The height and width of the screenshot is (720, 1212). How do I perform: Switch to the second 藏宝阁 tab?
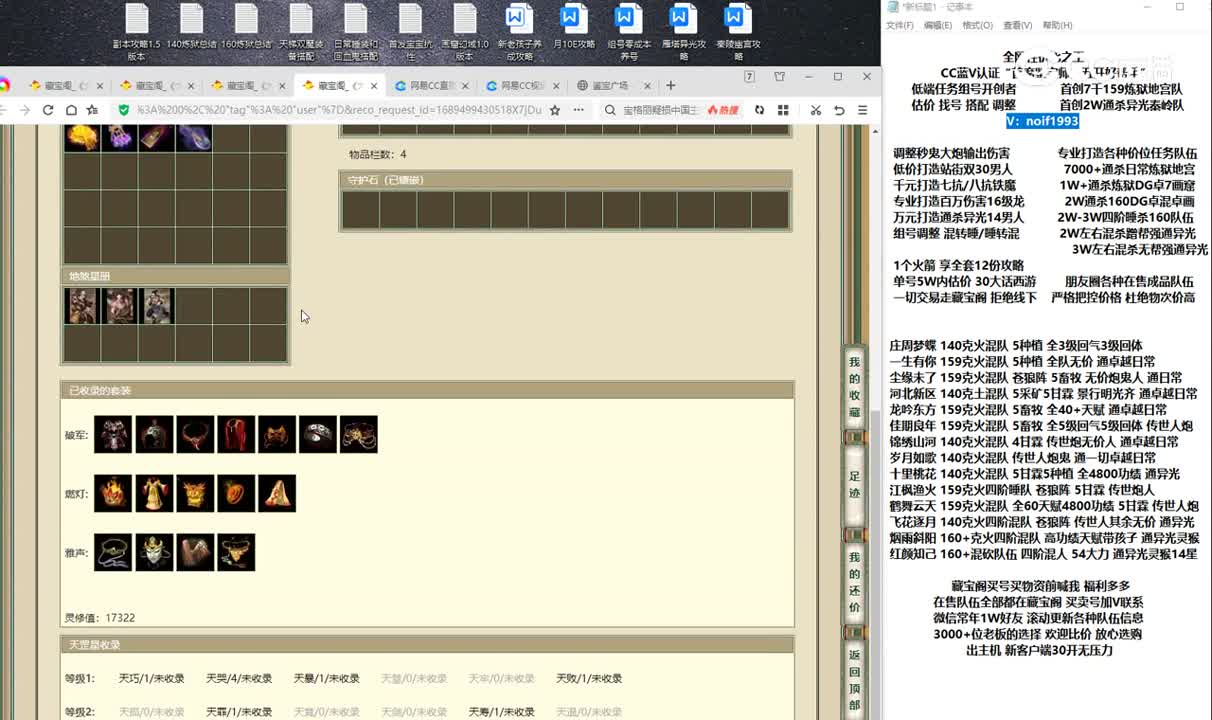155,86
